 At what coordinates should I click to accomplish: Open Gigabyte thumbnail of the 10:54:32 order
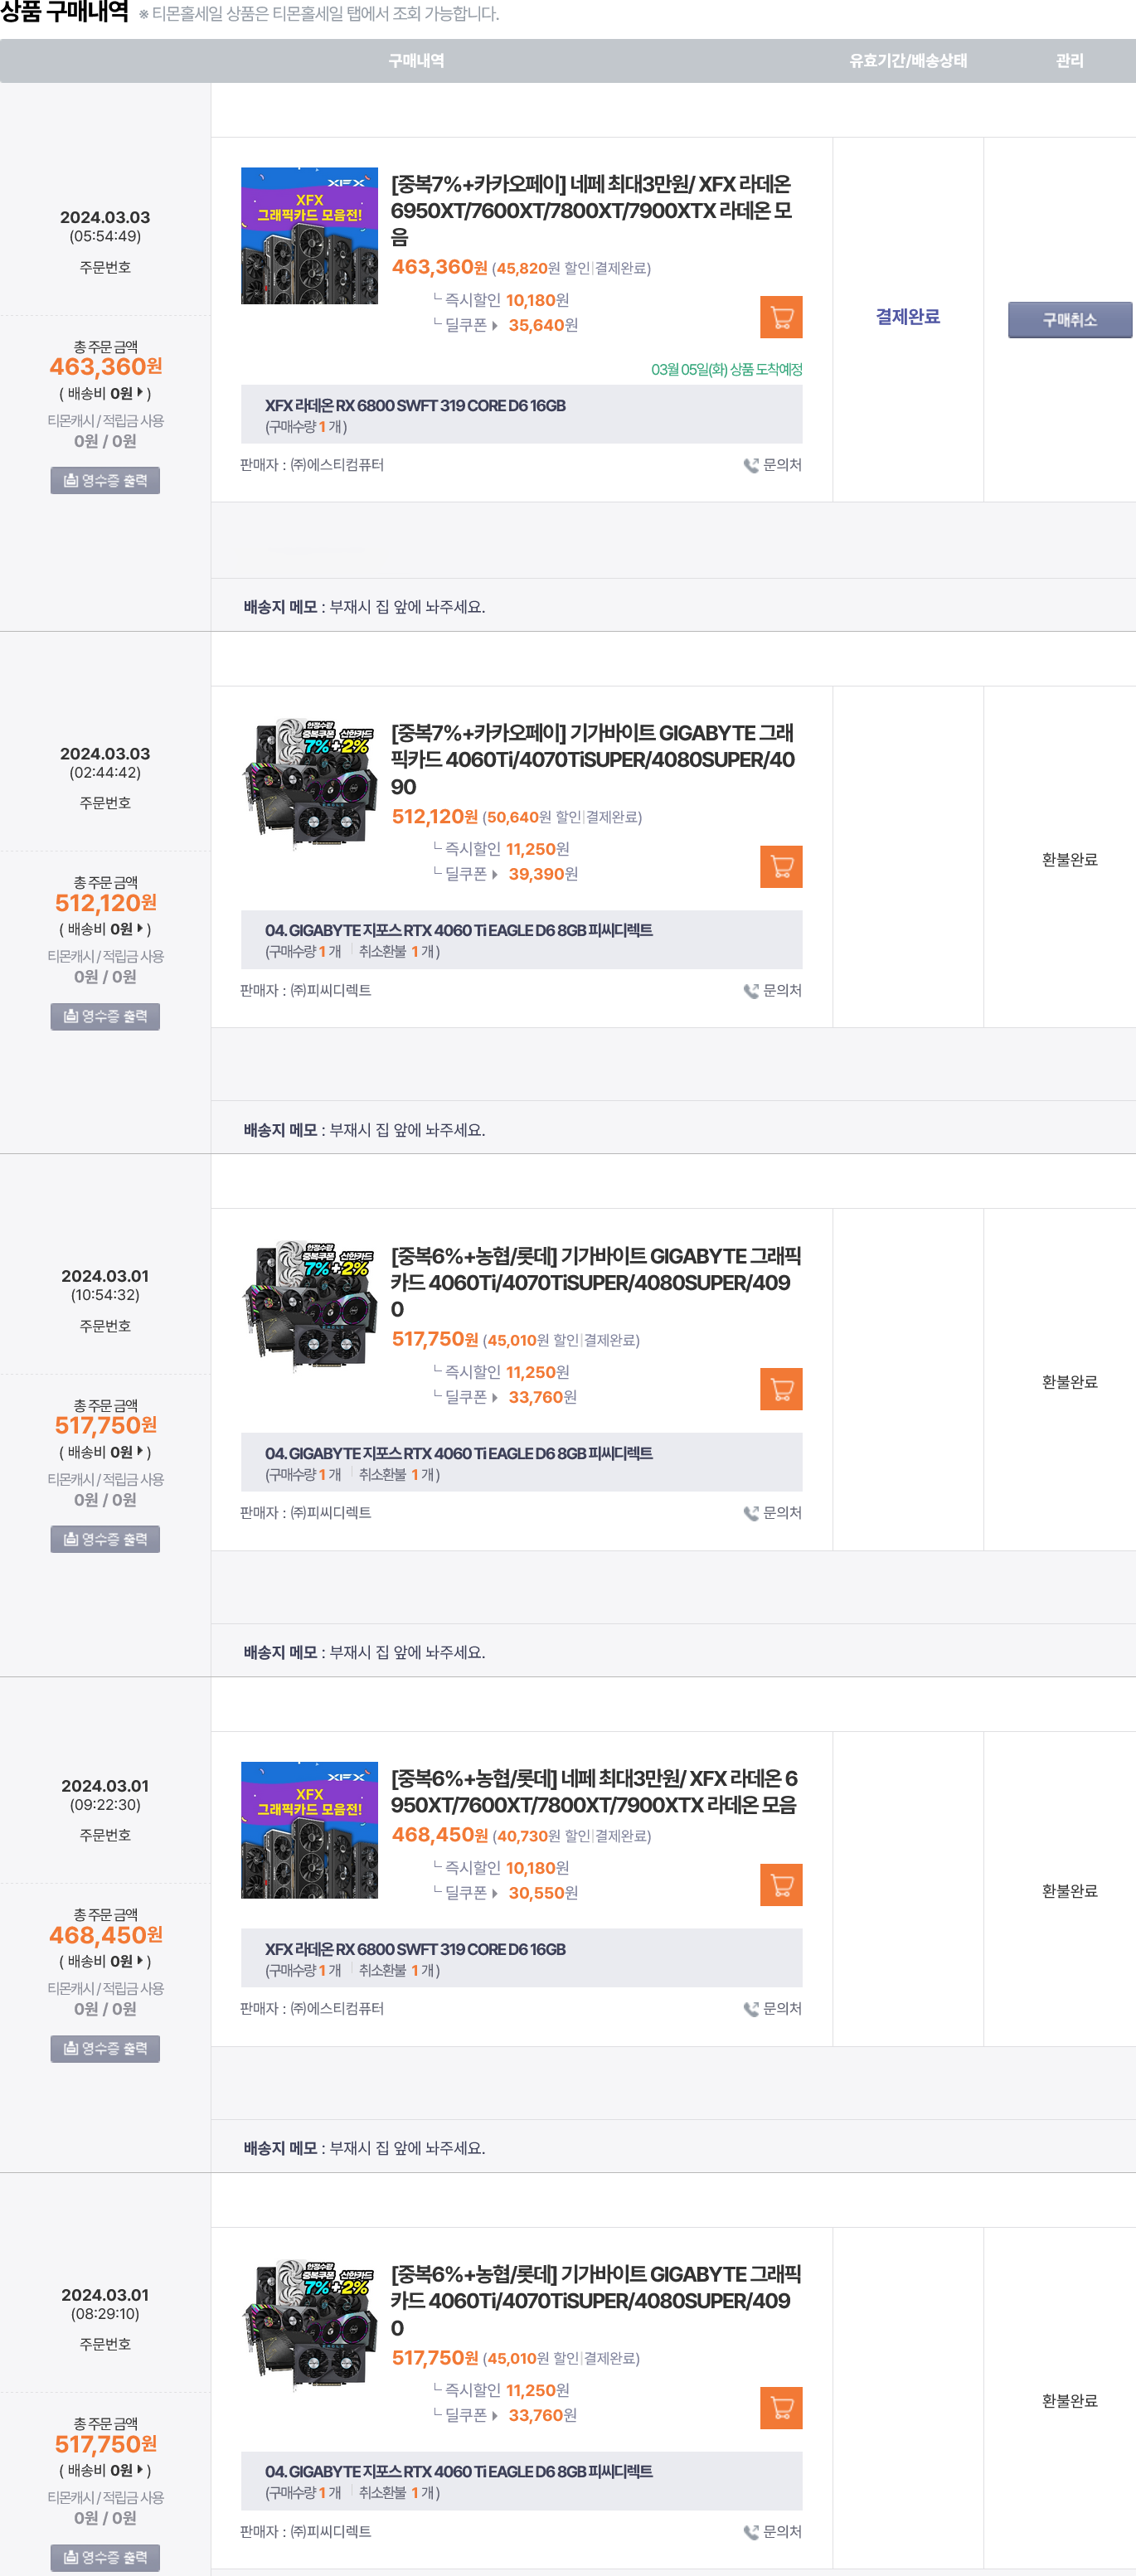310,1308
